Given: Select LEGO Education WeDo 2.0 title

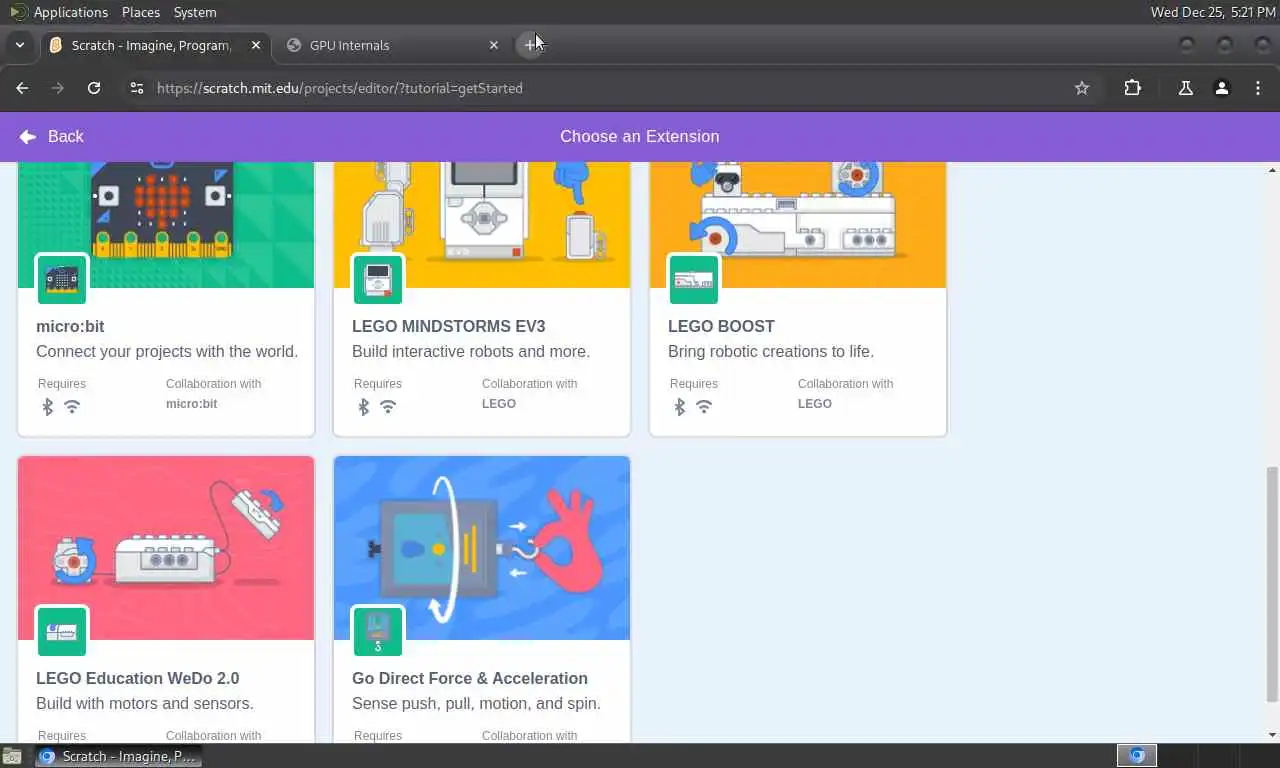Looking at the screenshot, I should click(138, 678).
